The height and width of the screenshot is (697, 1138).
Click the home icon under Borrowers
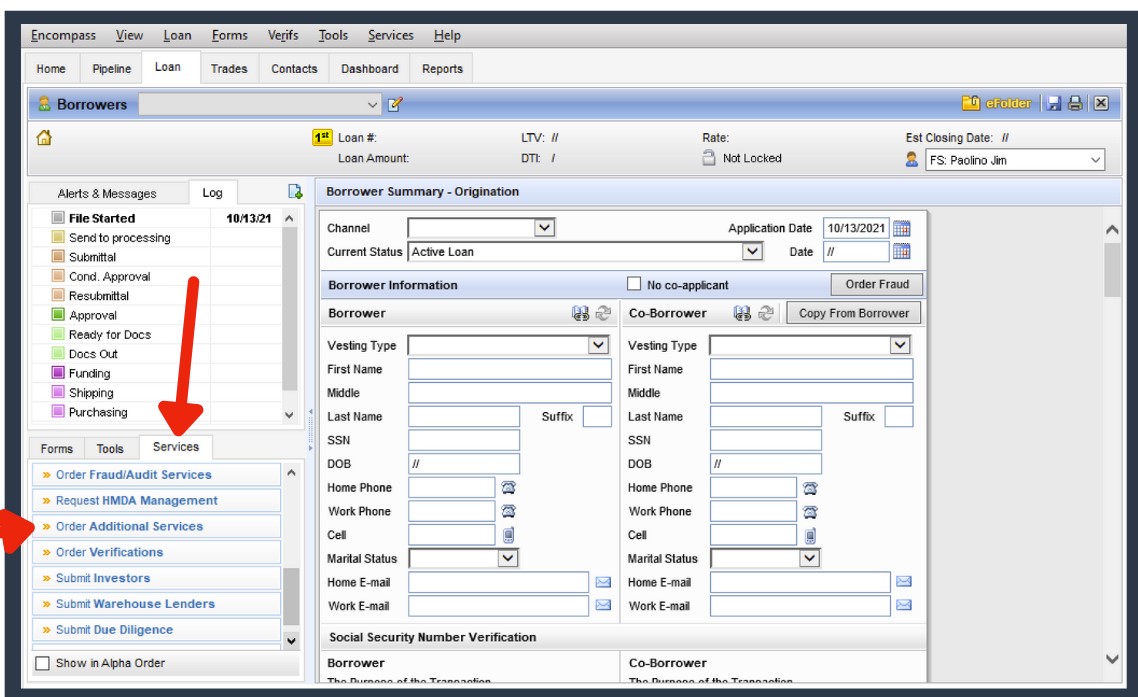click(x=44, y=137)
